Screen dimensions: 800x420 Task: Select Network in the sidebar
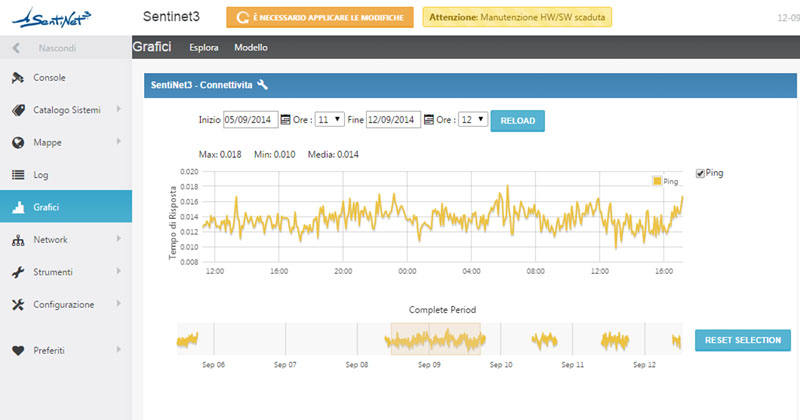[x=66, y=240]
